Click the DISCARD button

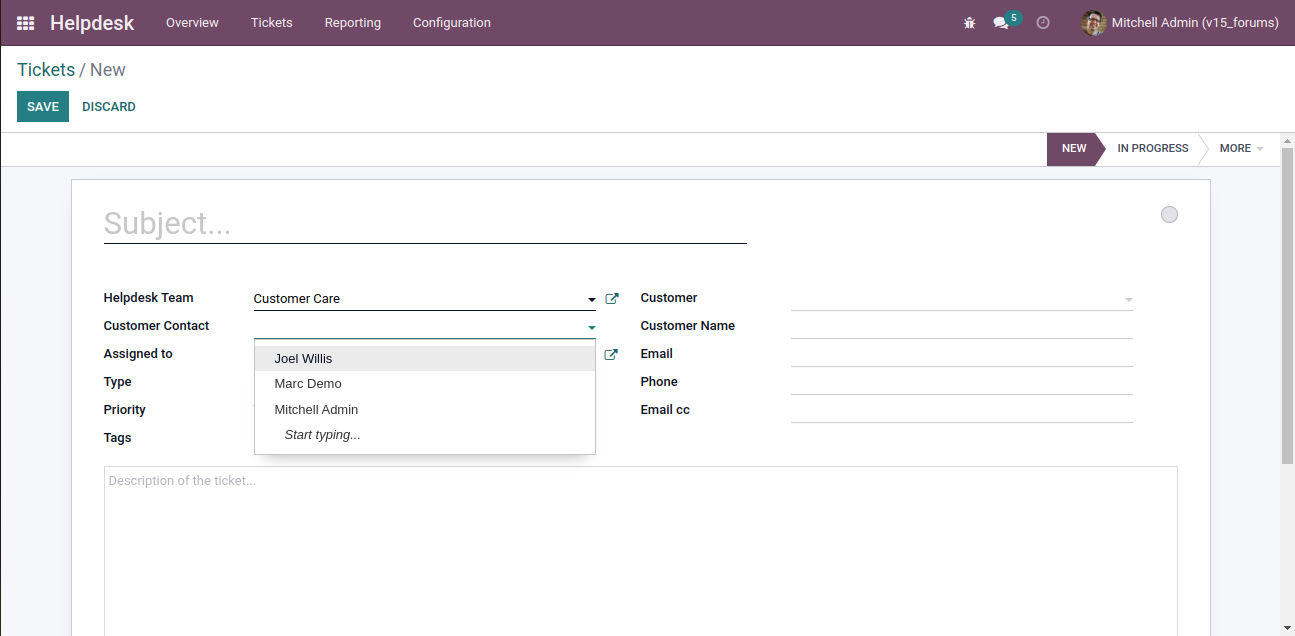109,106
